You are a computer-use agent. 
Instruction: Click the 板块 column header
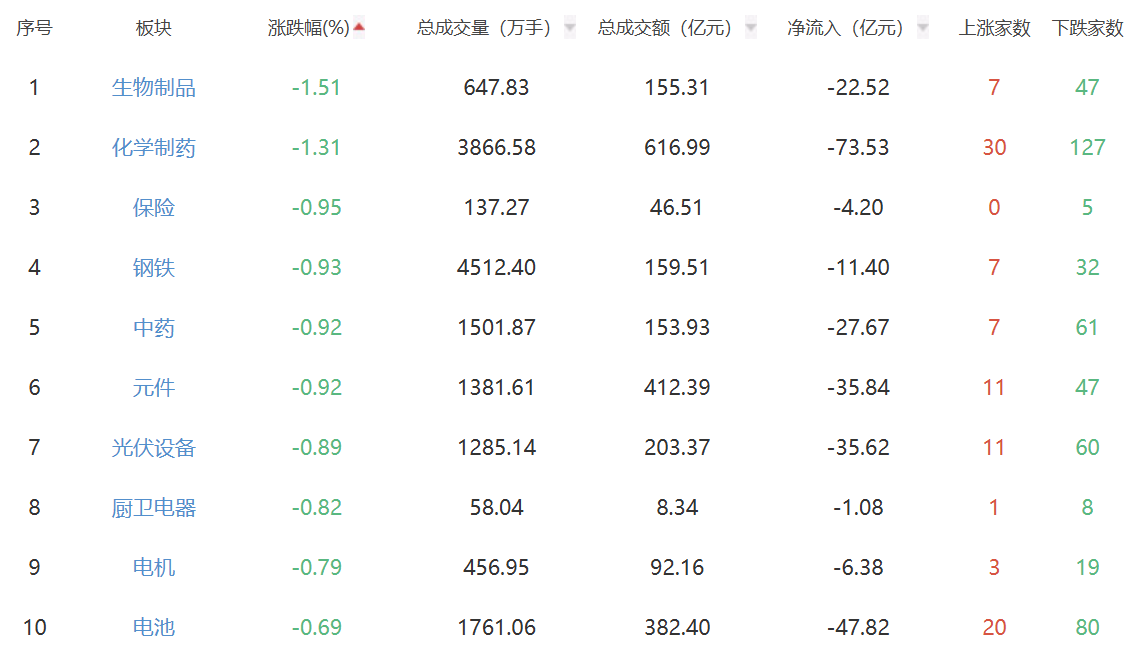[x=154, y=28]
